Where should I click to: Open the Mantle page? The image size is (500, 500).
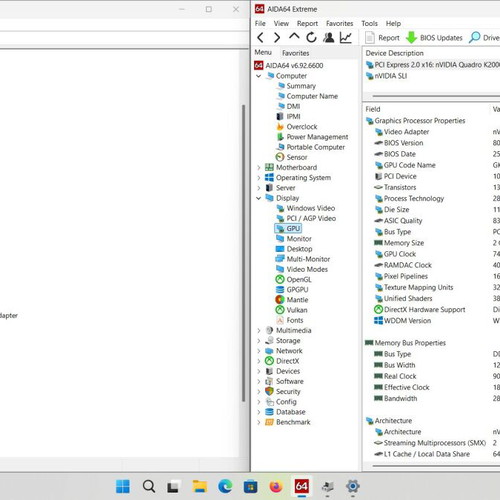(292, 300)
